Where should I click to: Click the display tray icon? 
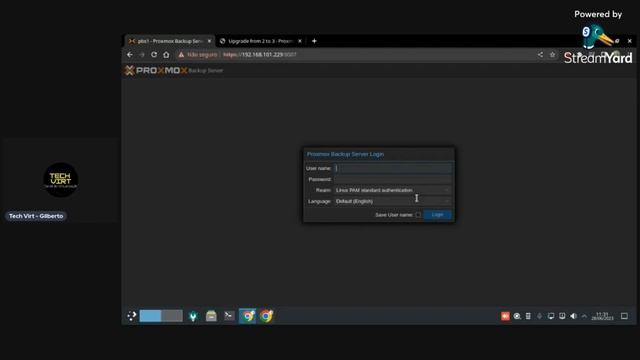(551, 316)
